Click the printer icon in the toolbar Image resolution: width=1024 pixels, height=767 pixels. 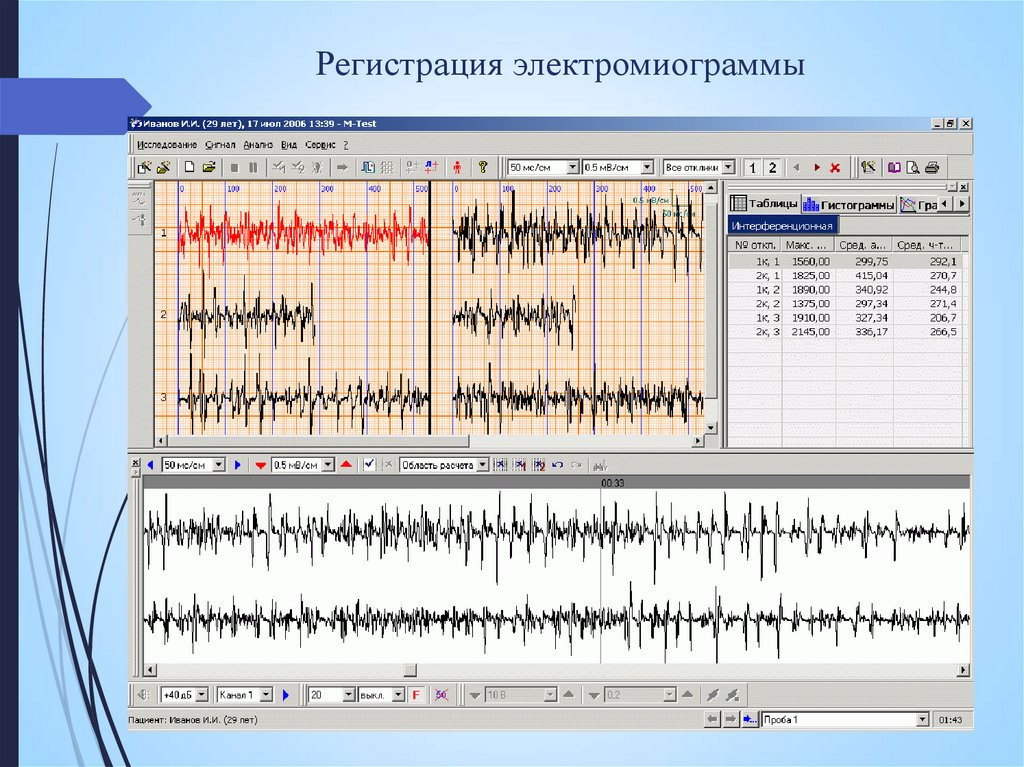[x=933, y=168]
